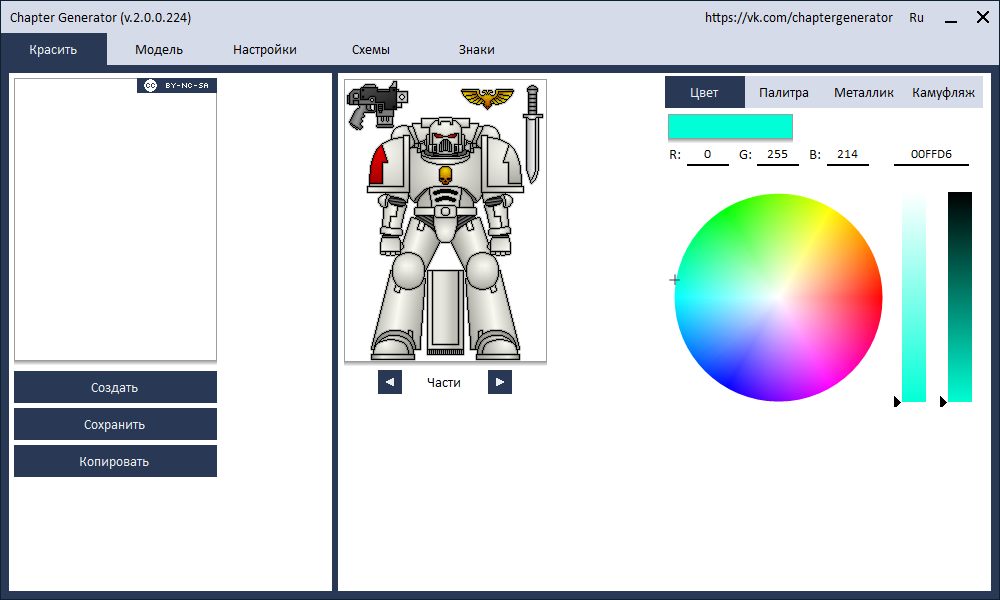Click the R value input field

tap(707, 155)
